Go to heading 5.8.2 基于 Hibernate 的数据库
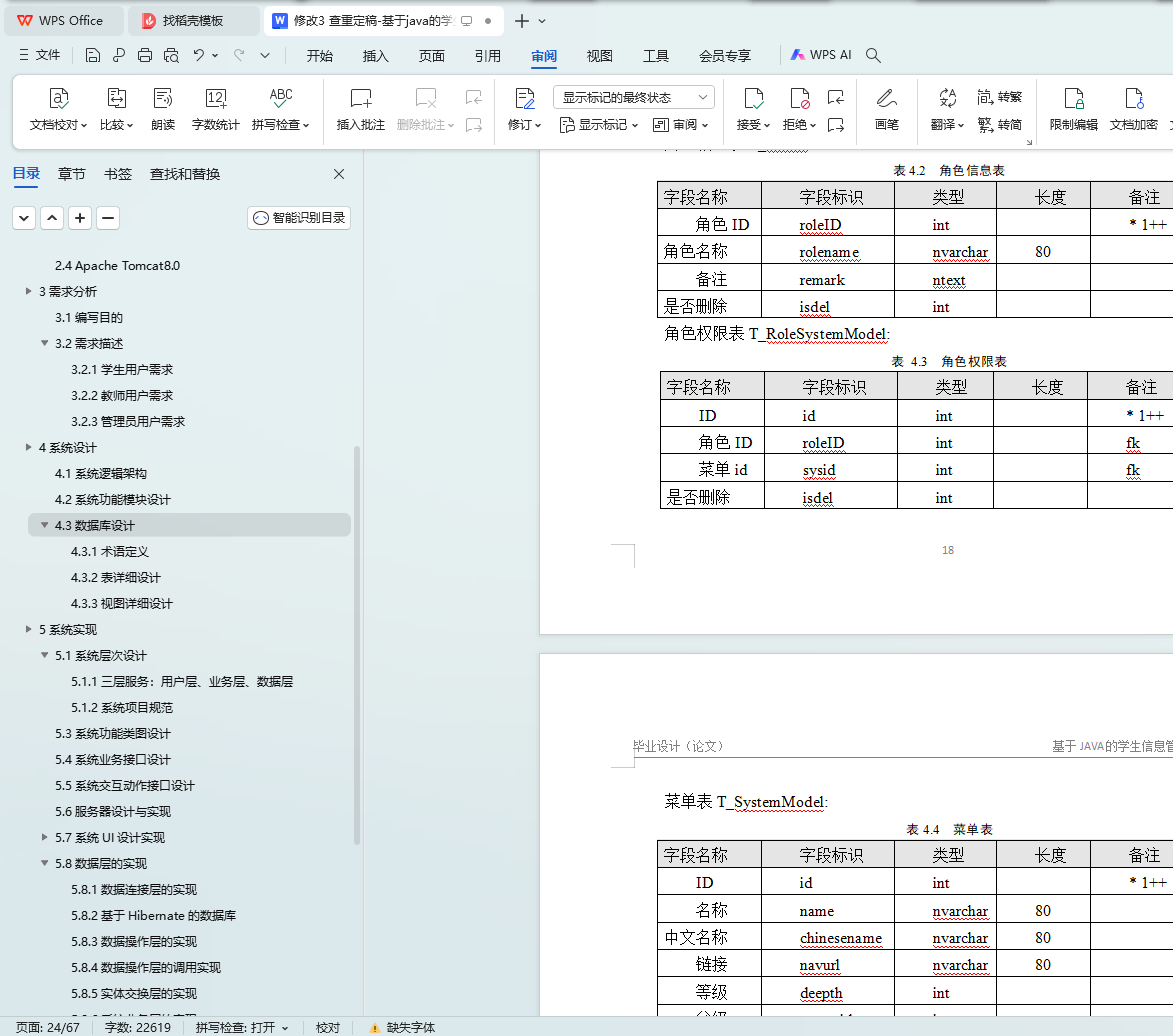This screenshot has width=1173, height=1036. 153,916
